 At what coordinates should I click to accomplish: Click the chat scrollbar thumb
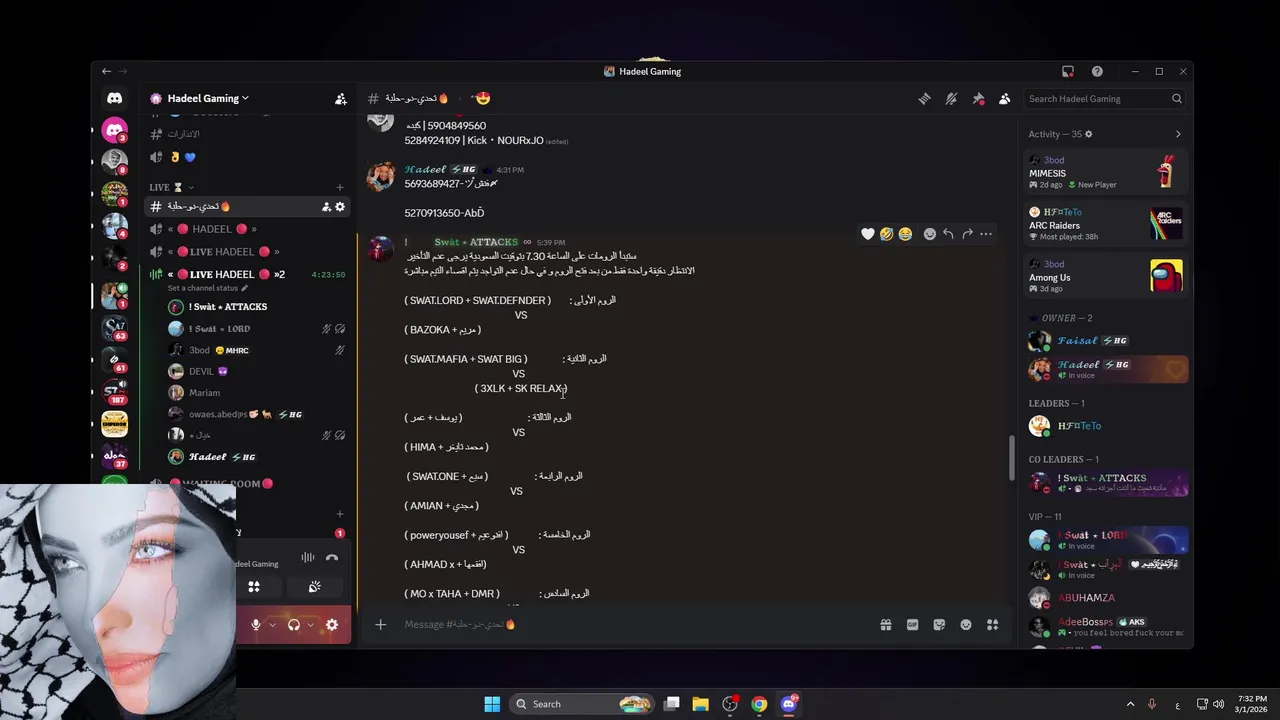(1011, 459)
